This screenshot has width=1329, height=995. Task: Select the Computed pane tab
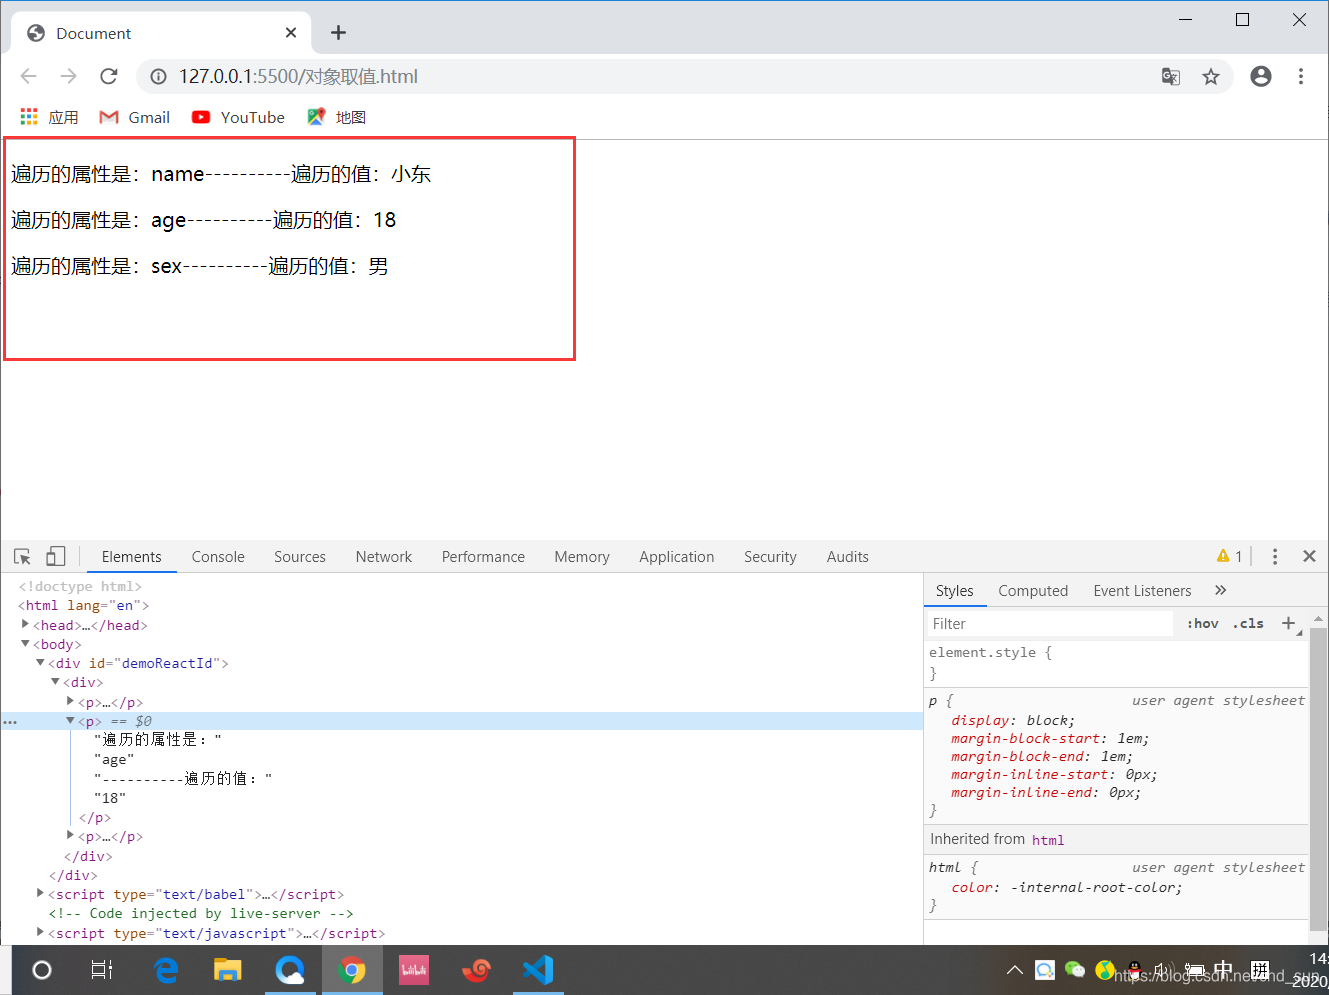pos(1033,591)
